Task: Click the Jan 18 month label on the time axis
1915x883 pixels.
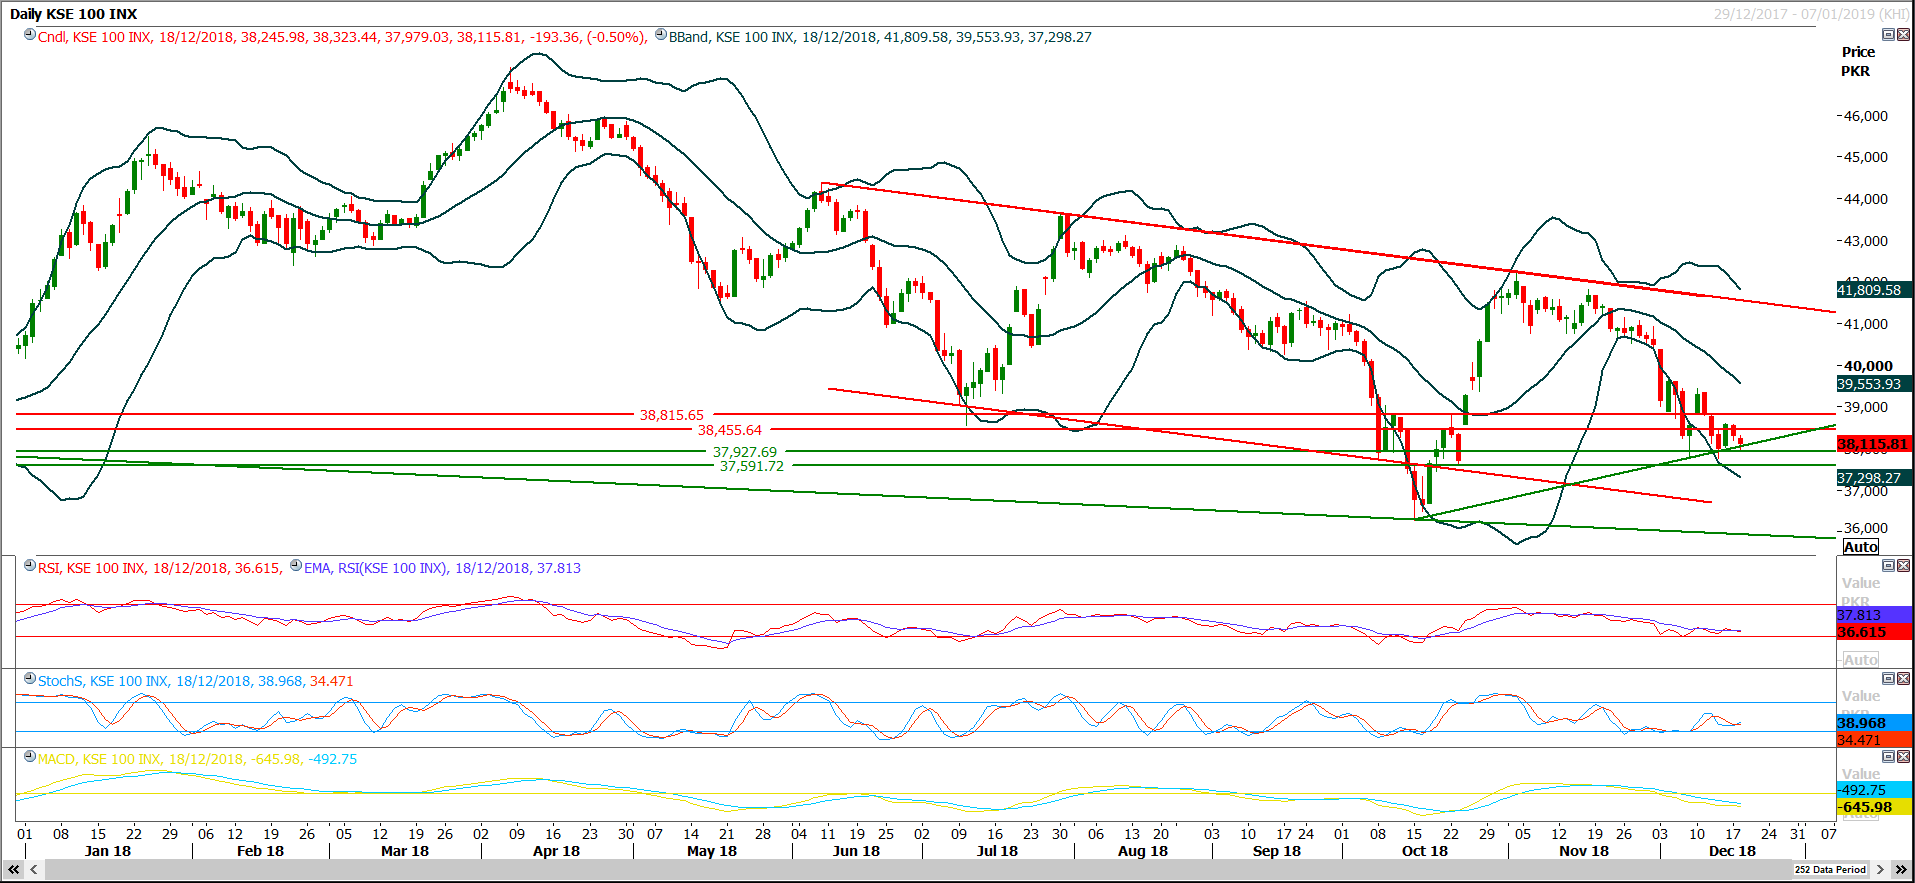Action: pyautogui.click(x=108, y=851)
